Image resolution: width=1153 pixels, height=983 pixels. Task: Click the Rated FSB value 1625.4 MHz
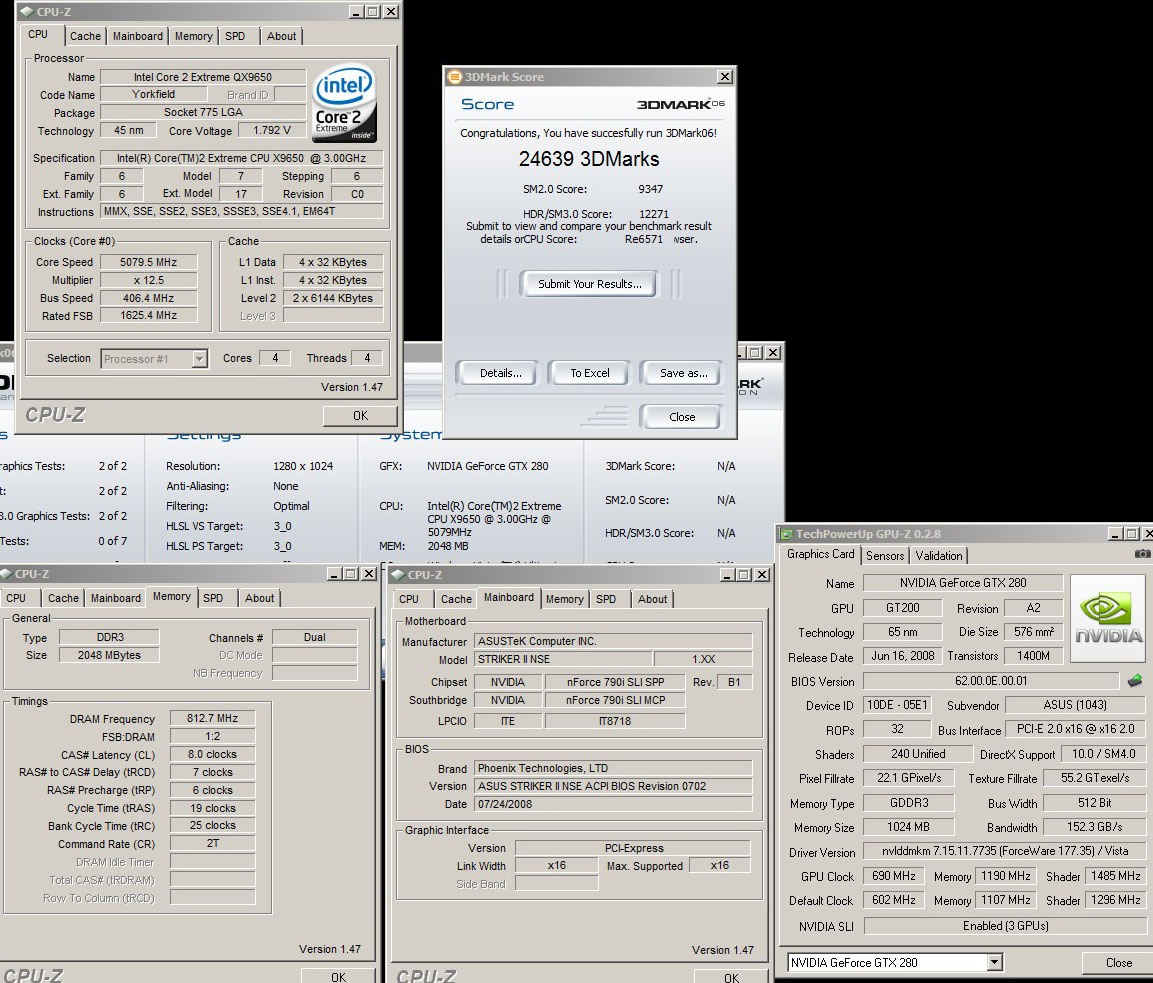[x=149, y=315]
